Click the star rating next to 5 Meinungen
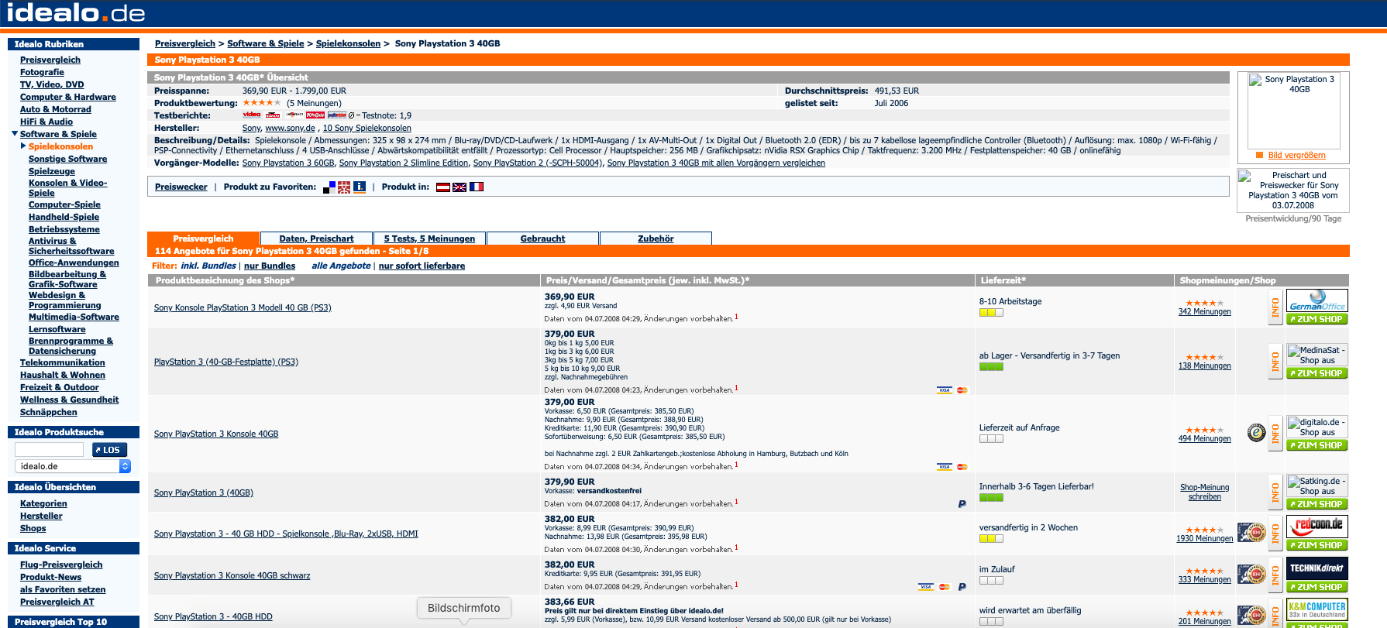1387x628 pixels. point(262,102)
